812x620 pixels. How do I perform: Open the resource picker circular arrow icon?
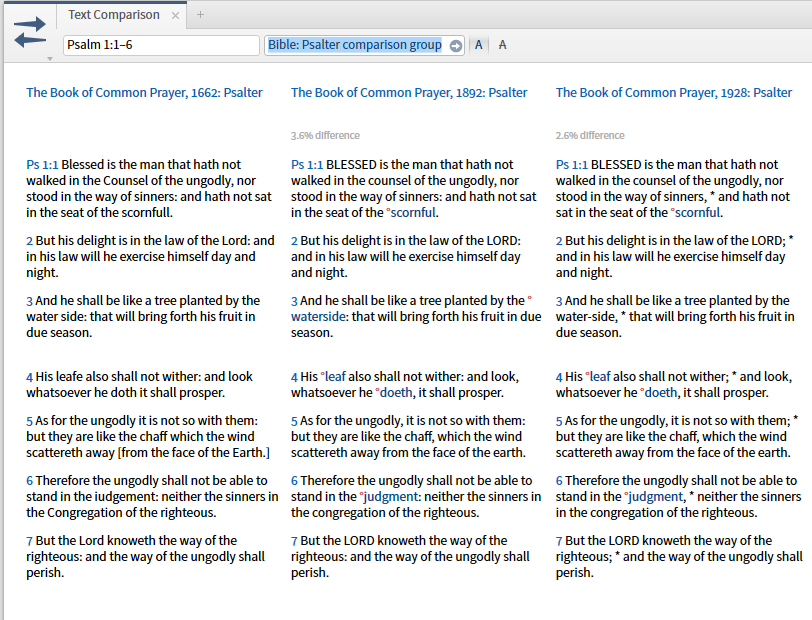pyautogui.click(x=456, y=45)
